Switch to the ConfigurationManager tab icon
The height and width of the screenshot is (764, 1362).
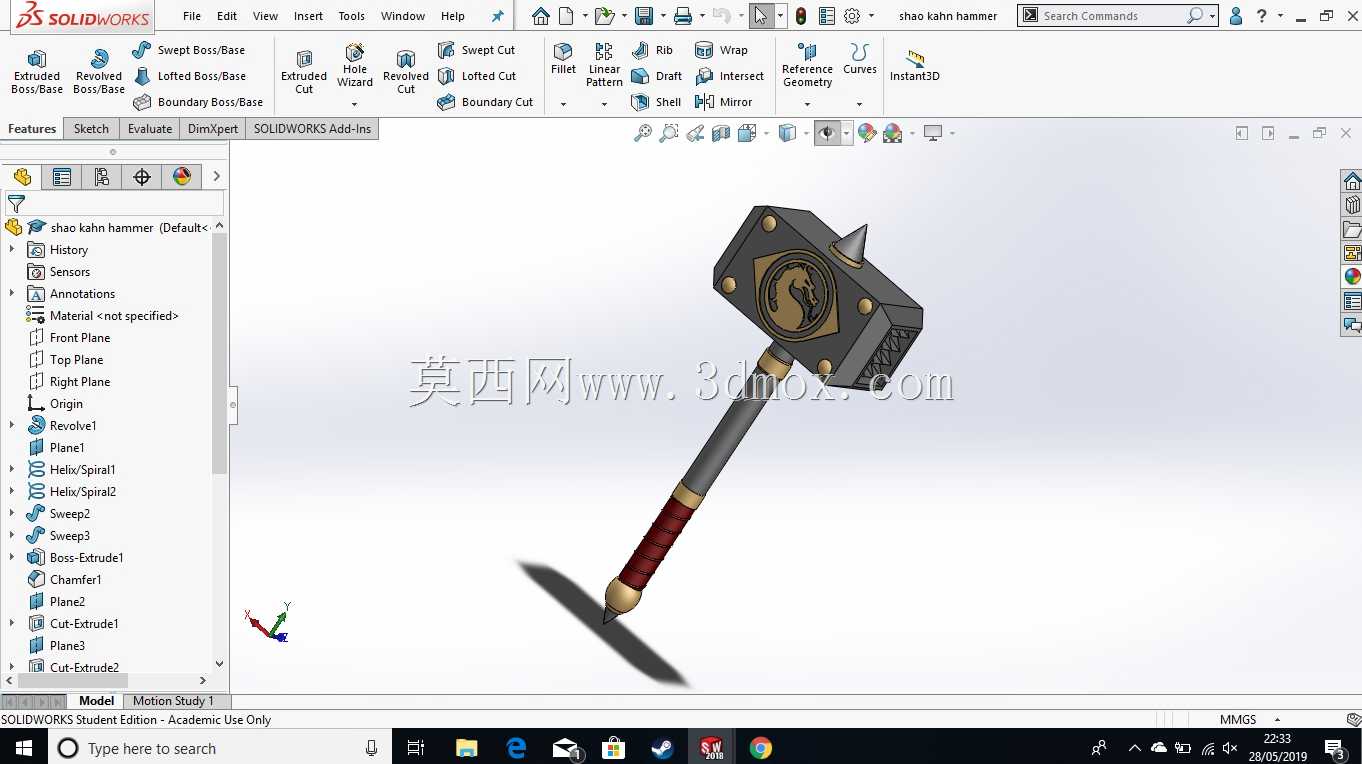click(x=102, y=177)
